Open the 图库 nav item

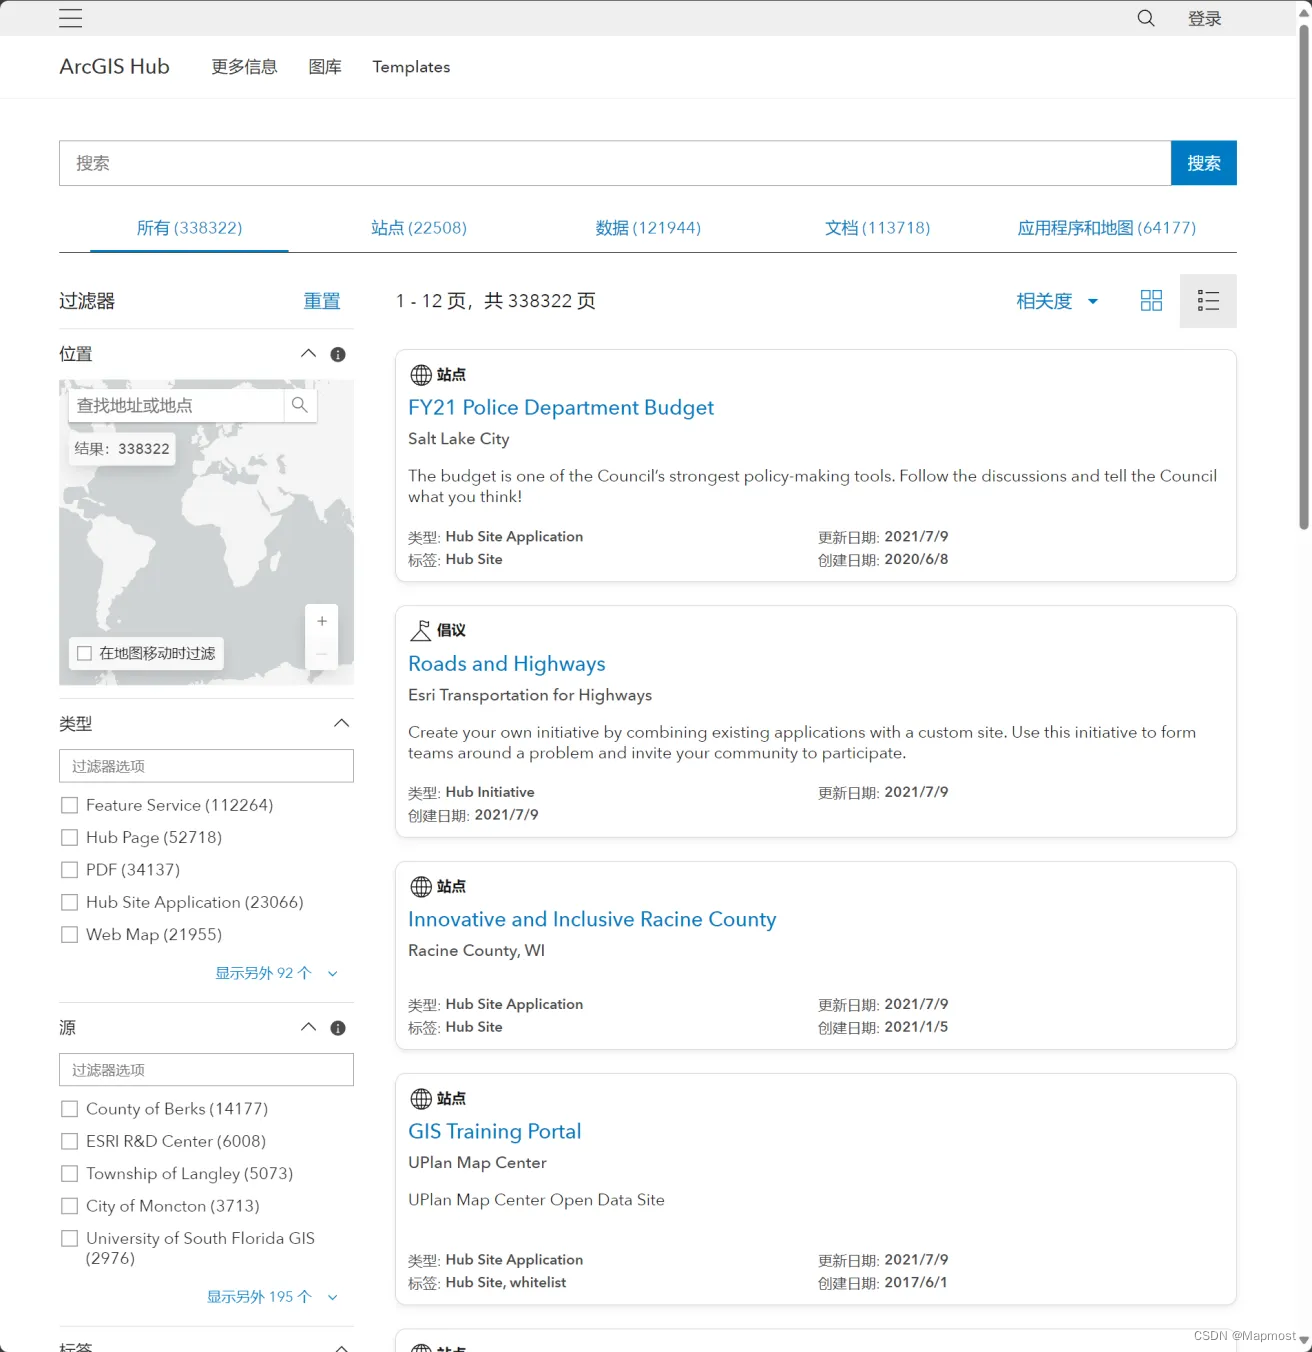tap(325, 67)
